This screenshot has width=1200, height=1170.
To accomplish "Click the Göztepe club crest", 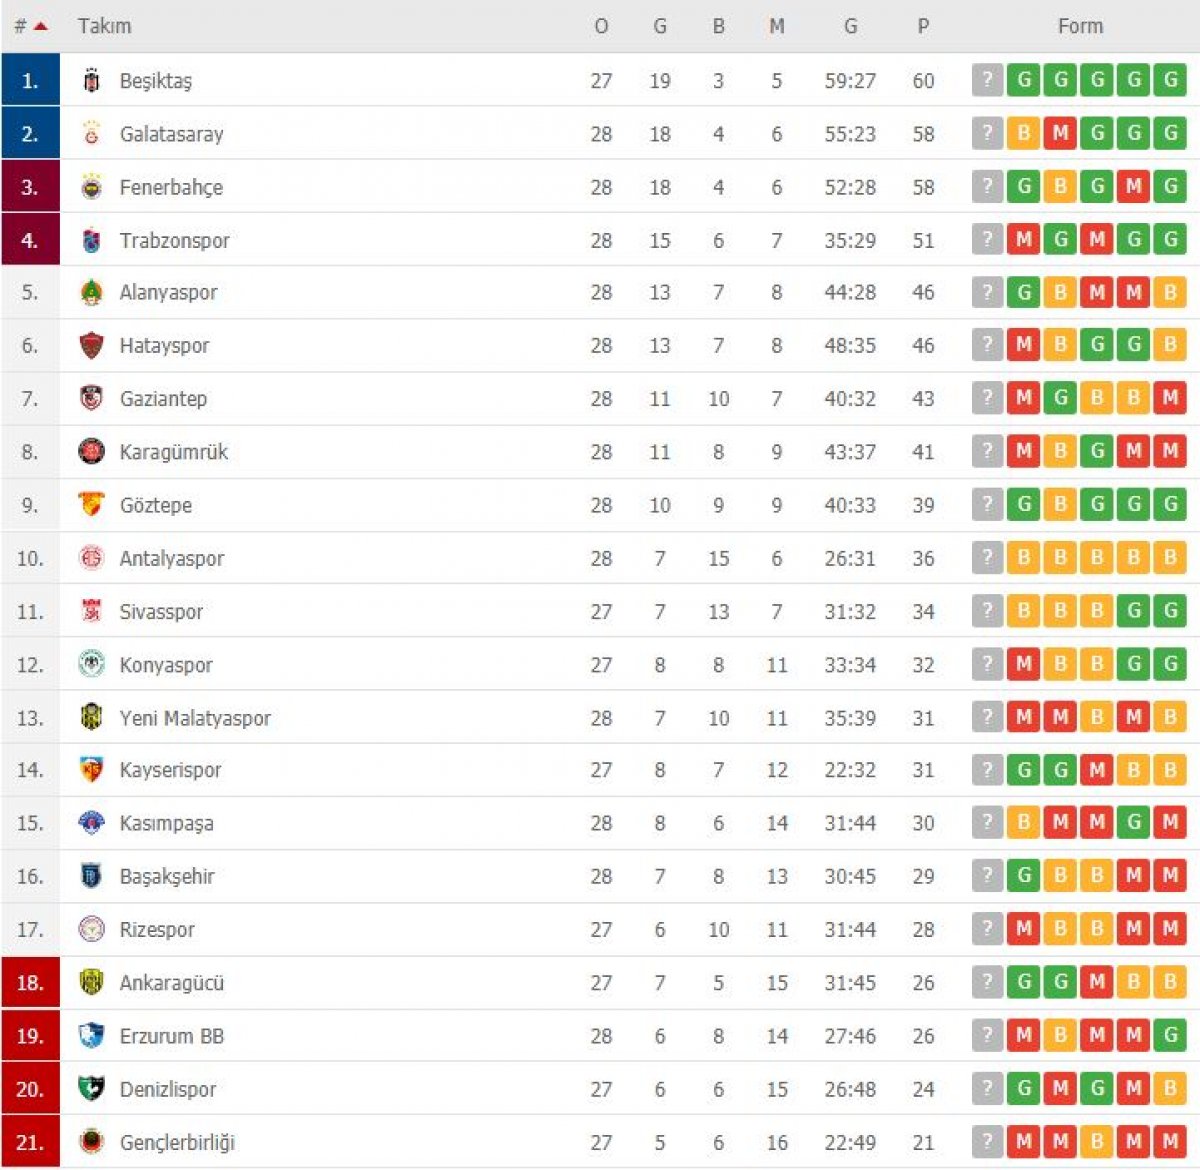I will pos(91,505).
